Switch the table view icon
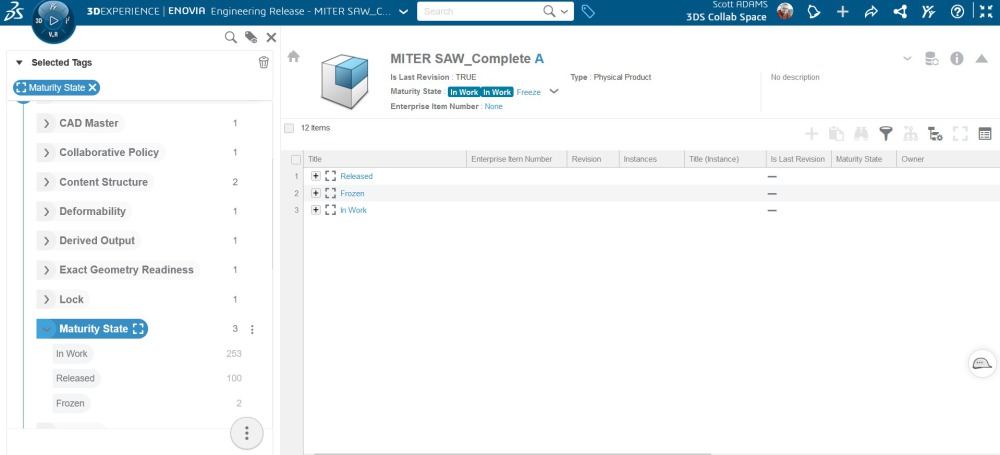1000x455 pixels. 985,134
